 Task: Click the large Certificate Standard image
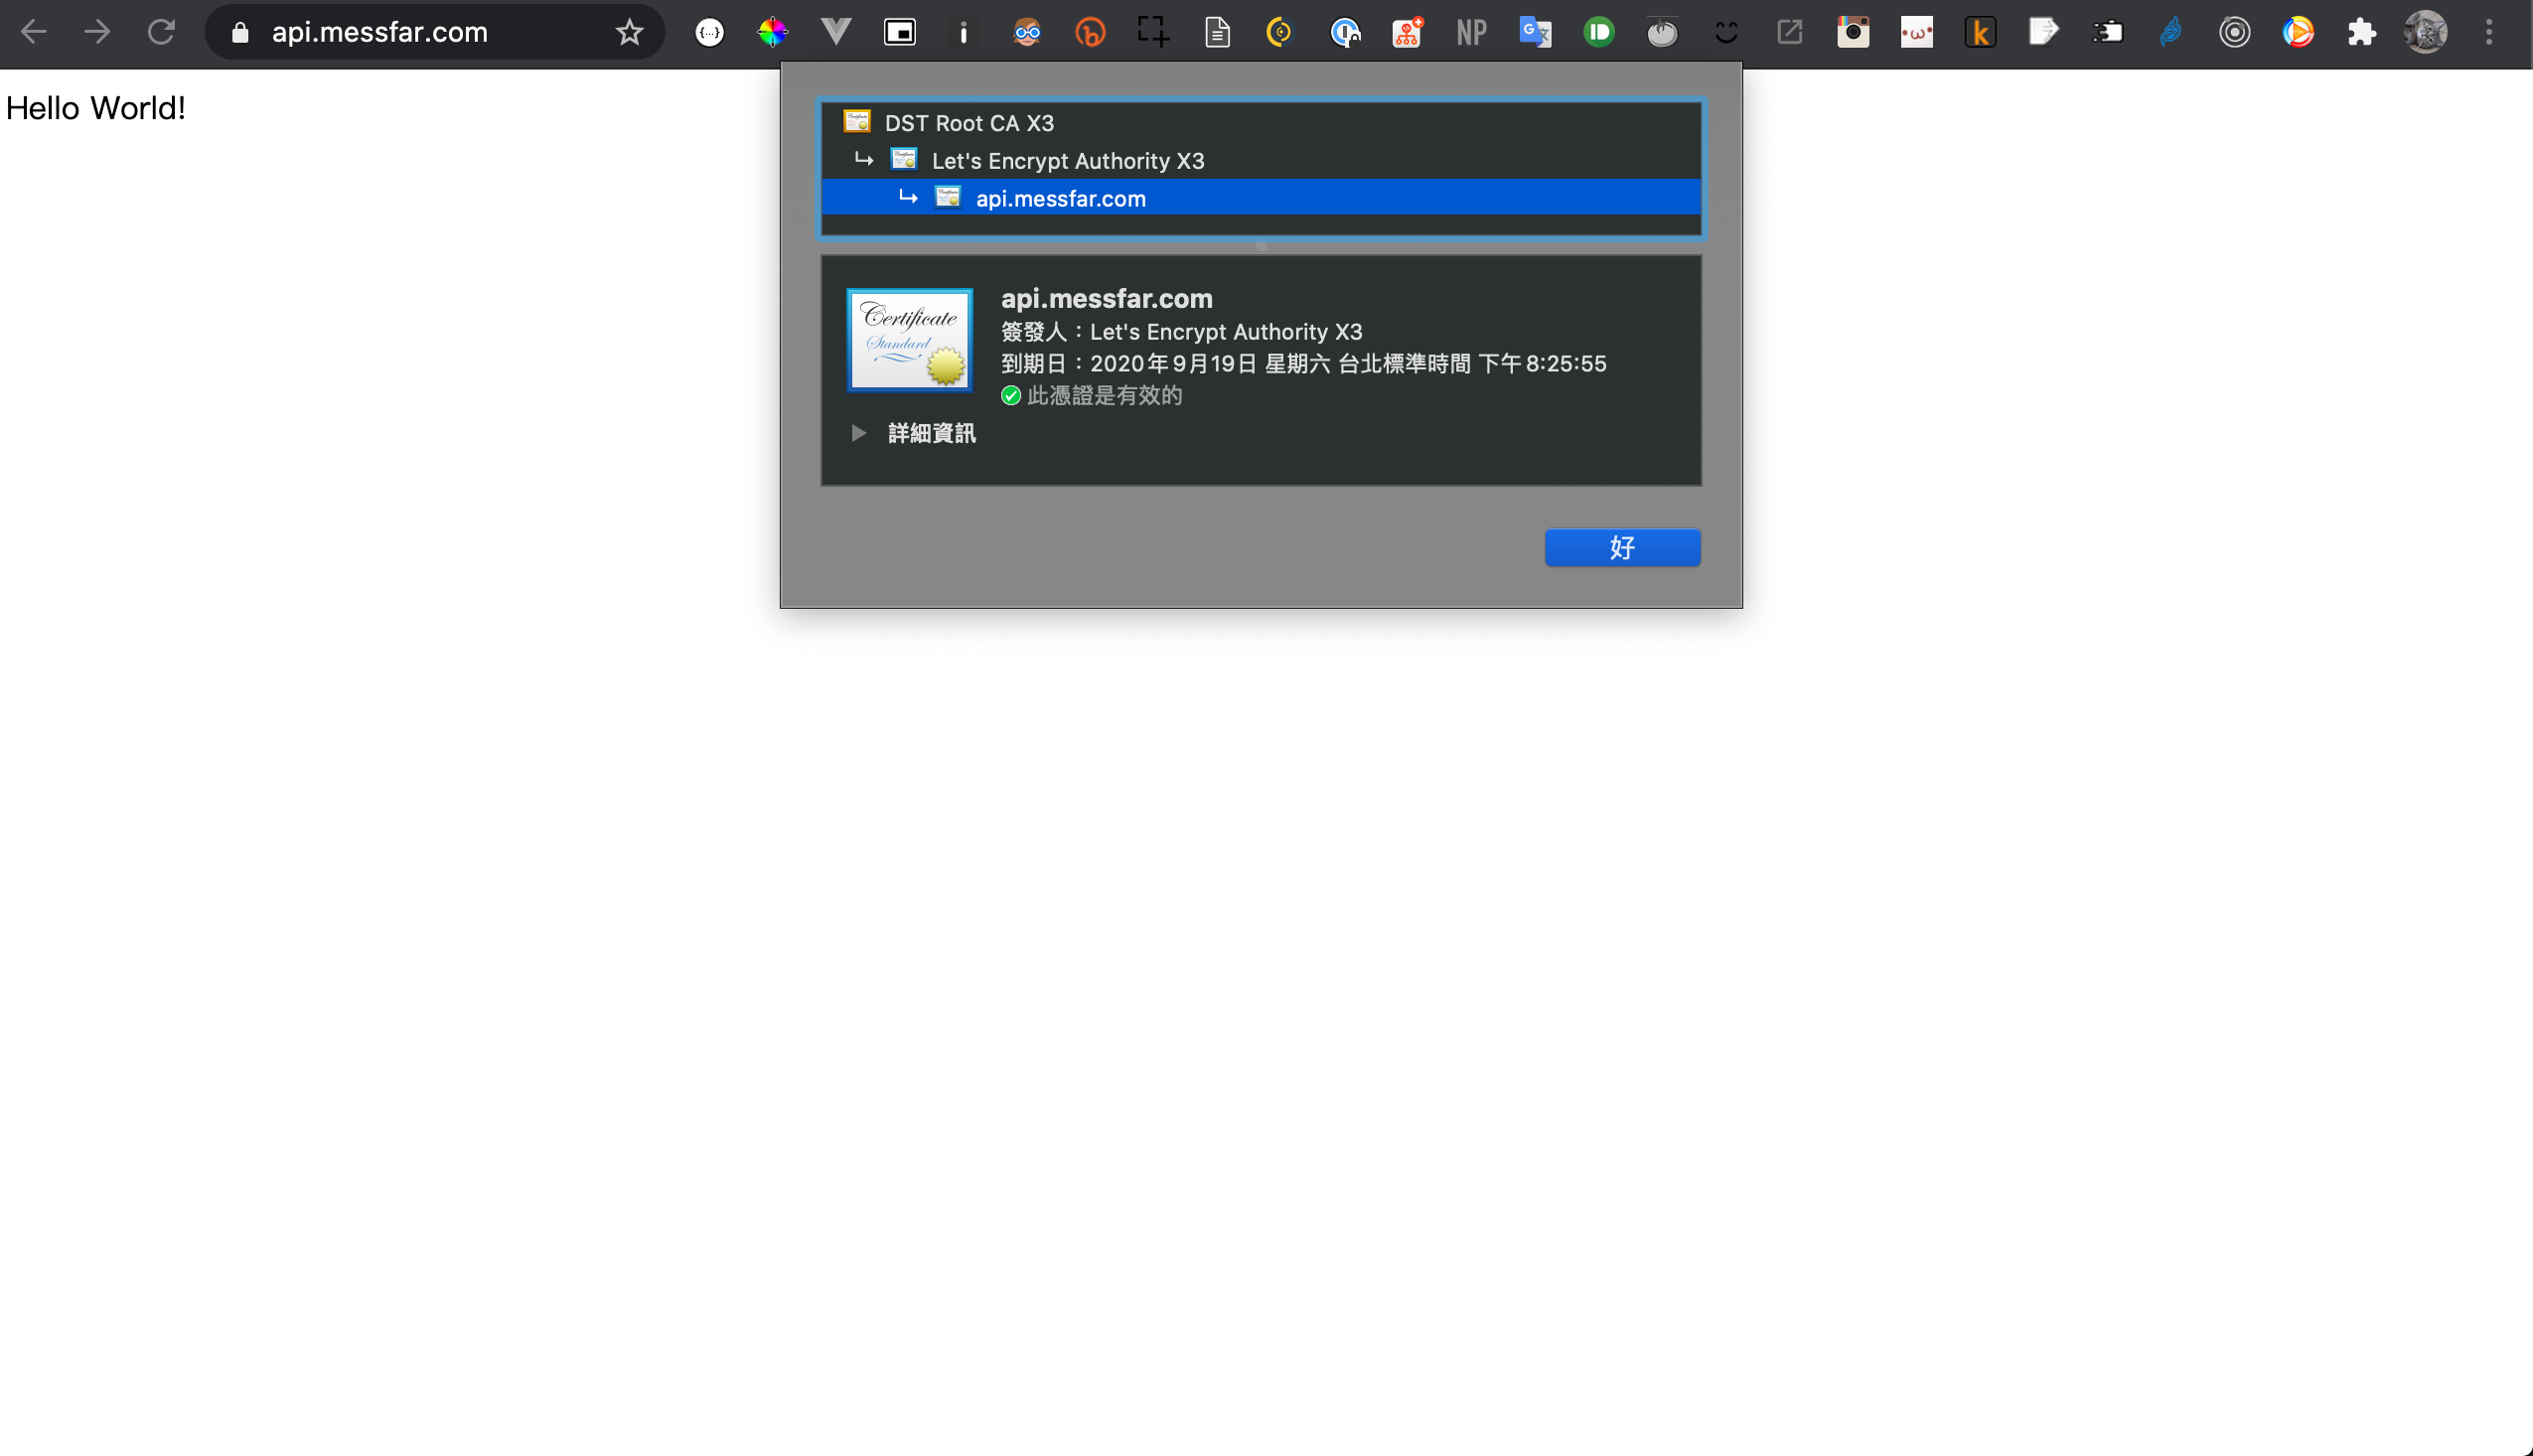click(909, 340)
